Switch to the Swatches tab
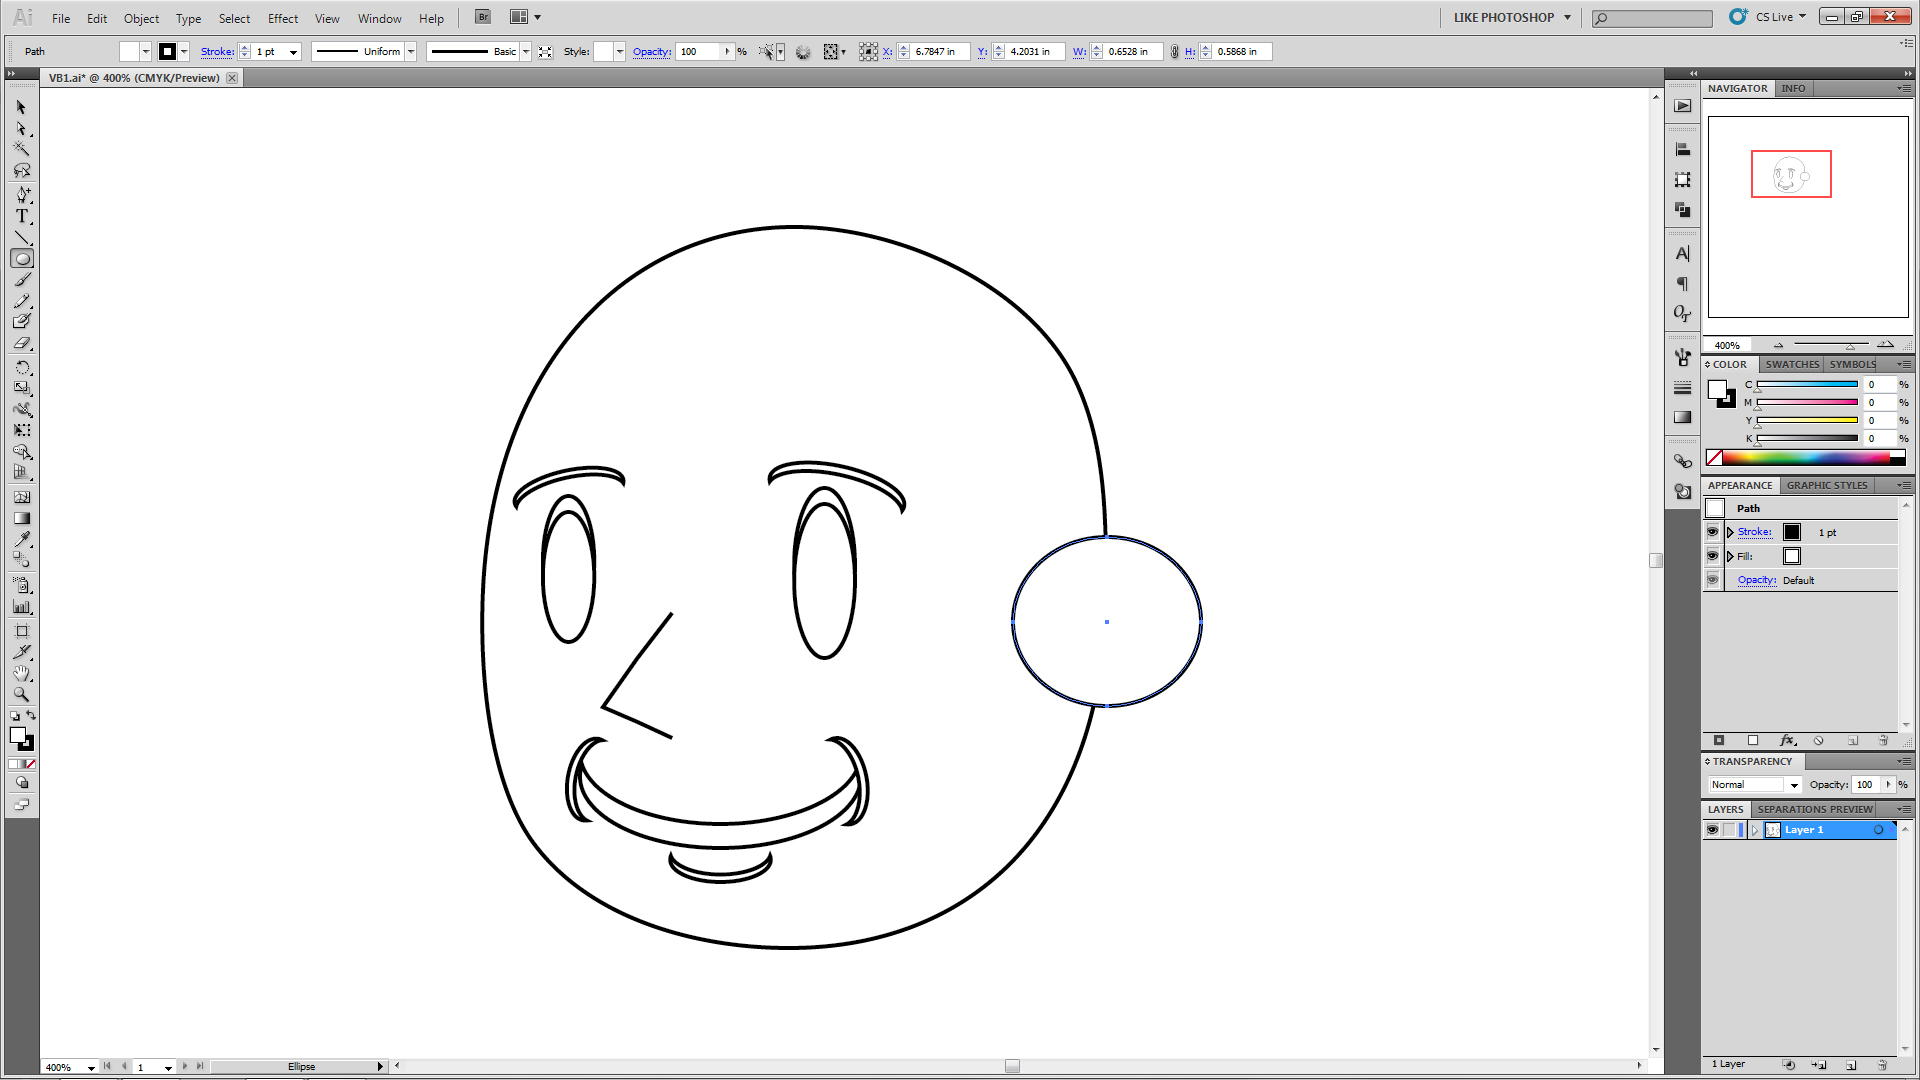Image resolution: width=1920 pixels, height=1080 pixels. click(x=1791, y=364)
